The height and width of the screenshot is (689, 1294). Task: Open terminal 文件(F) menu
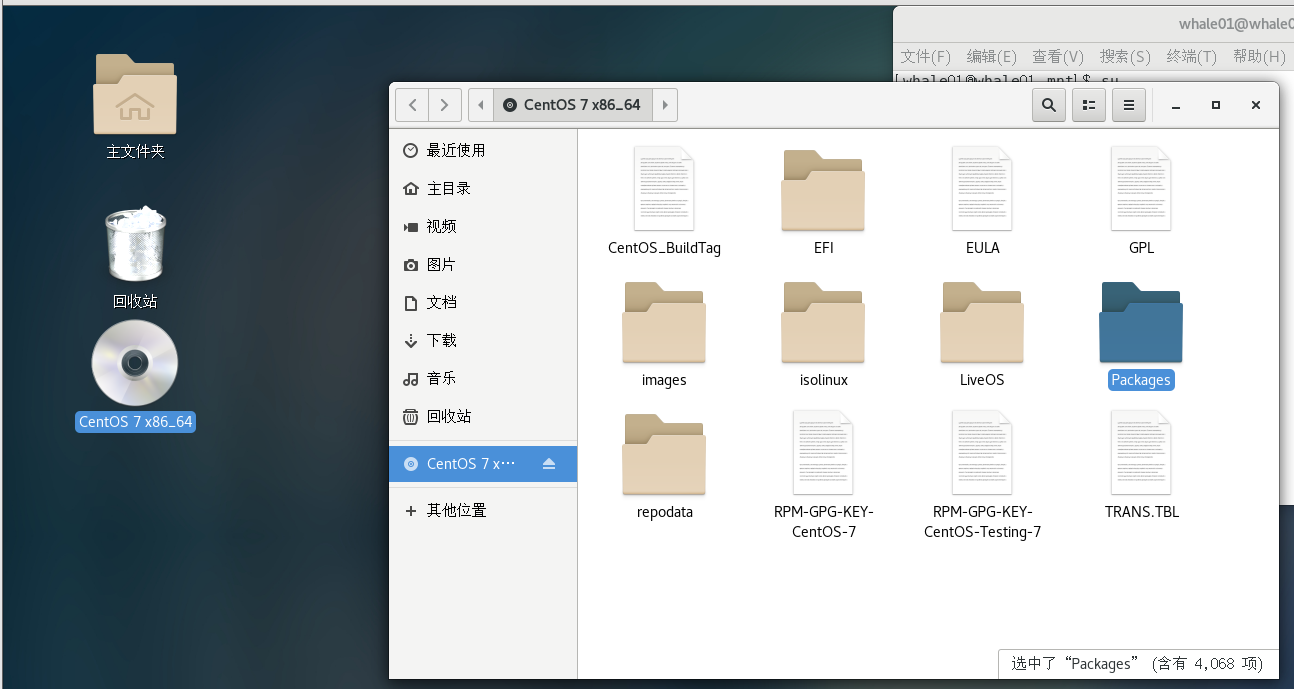[x=926, y=56]
